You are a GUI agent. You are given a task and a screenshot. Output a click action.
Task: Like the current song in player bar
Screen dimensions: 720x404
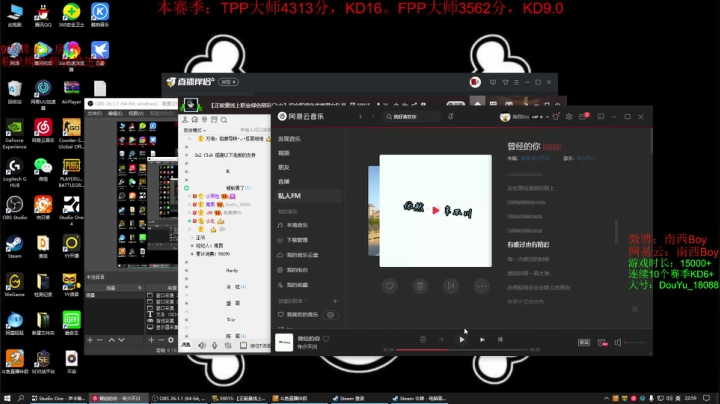[x=326, y=339]
